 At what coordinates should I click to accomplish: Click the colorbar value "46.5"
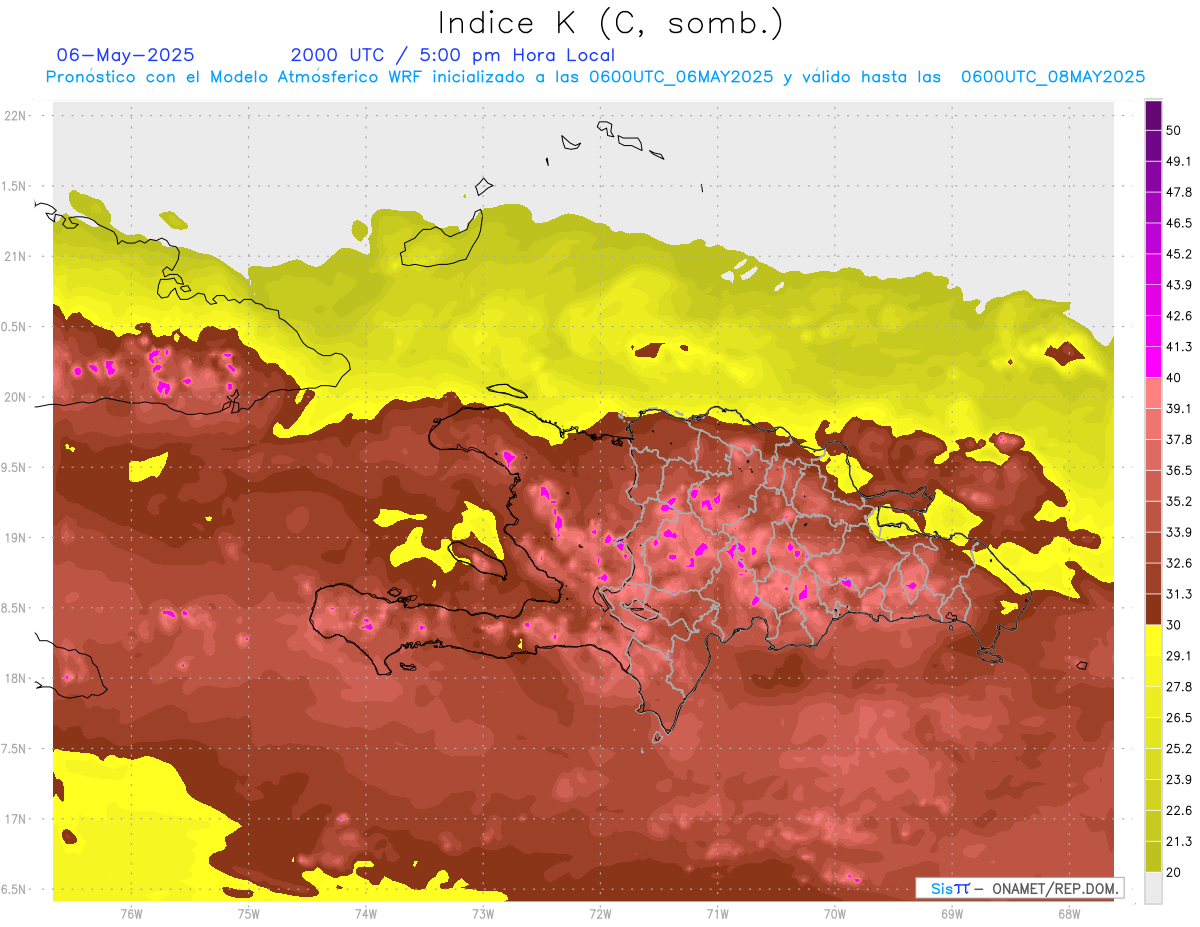[x=1179, y=223]
